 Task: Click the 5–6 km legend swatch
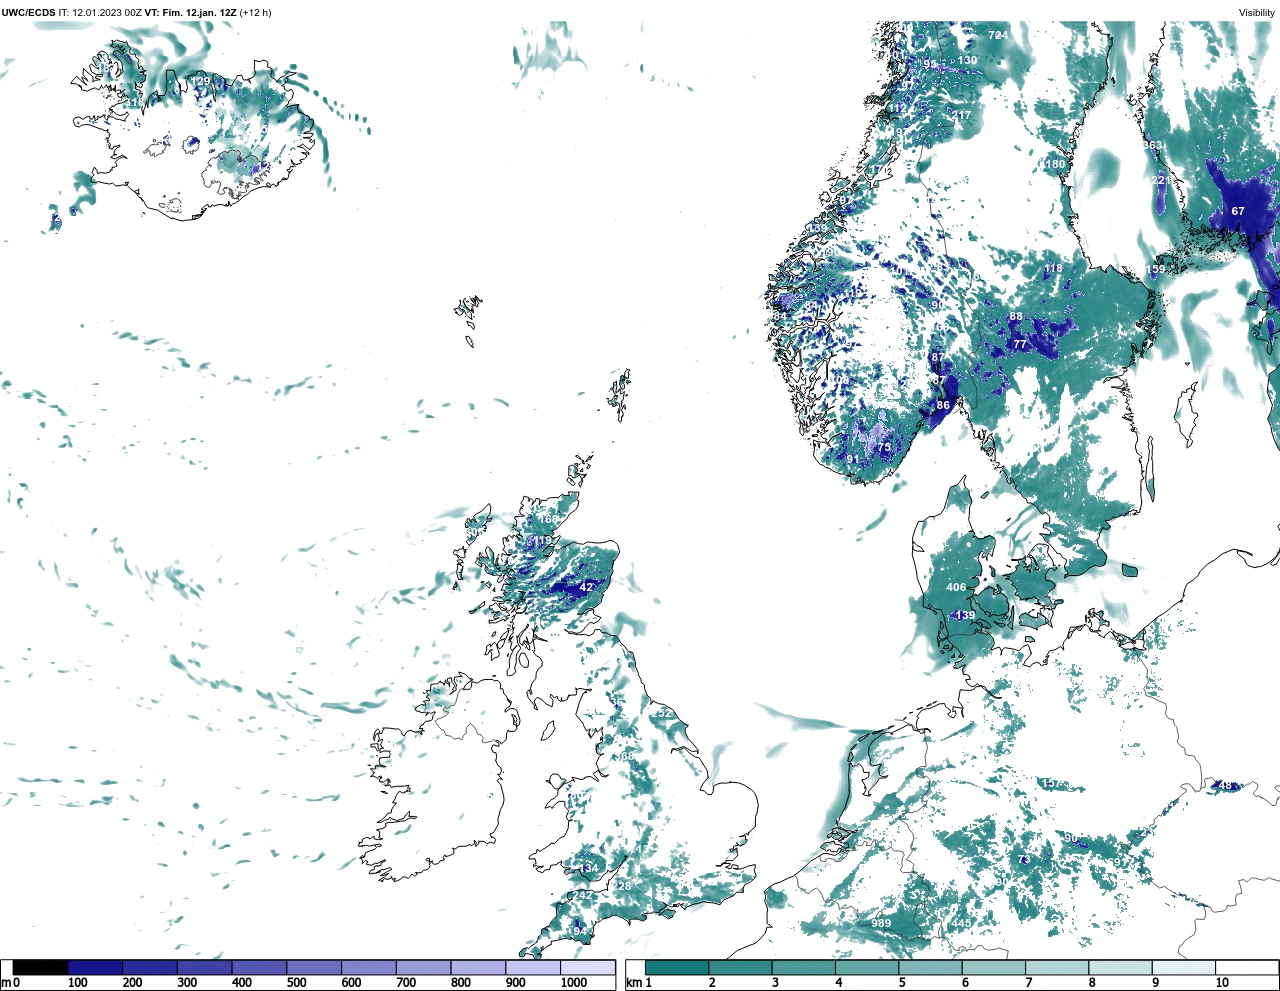click(930, 967)
